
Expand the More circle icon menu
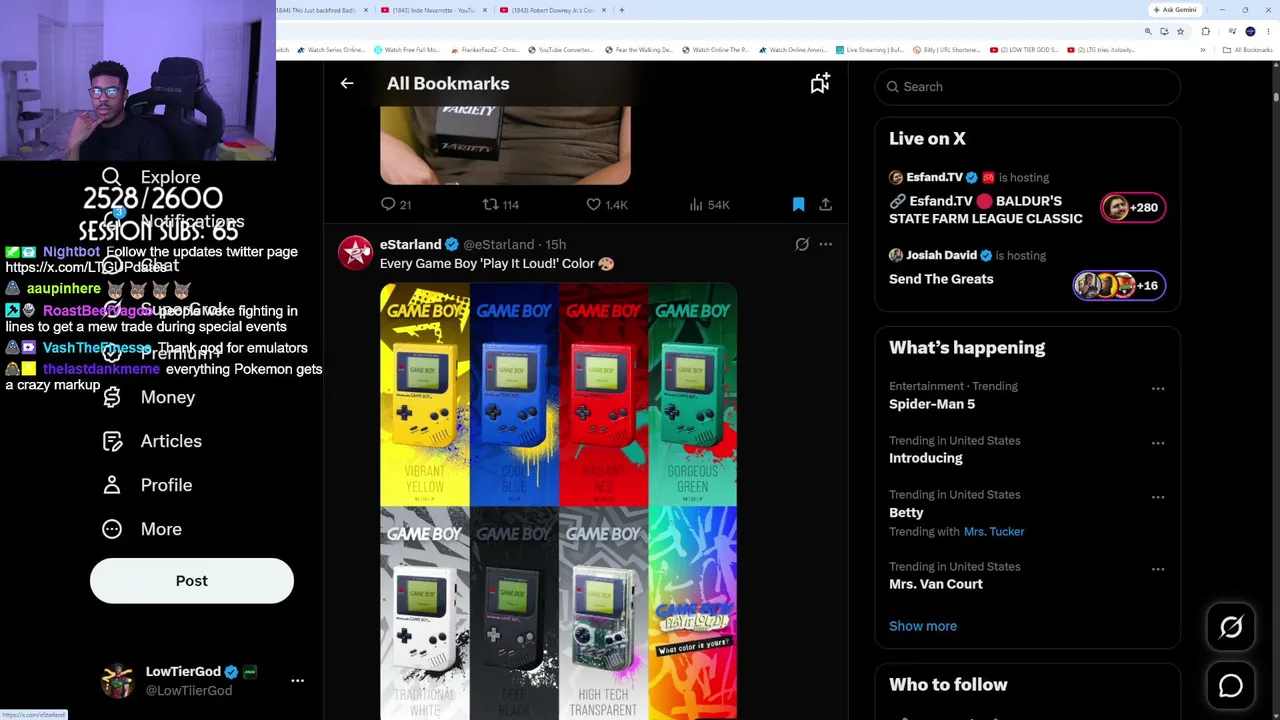coord(112,529)
